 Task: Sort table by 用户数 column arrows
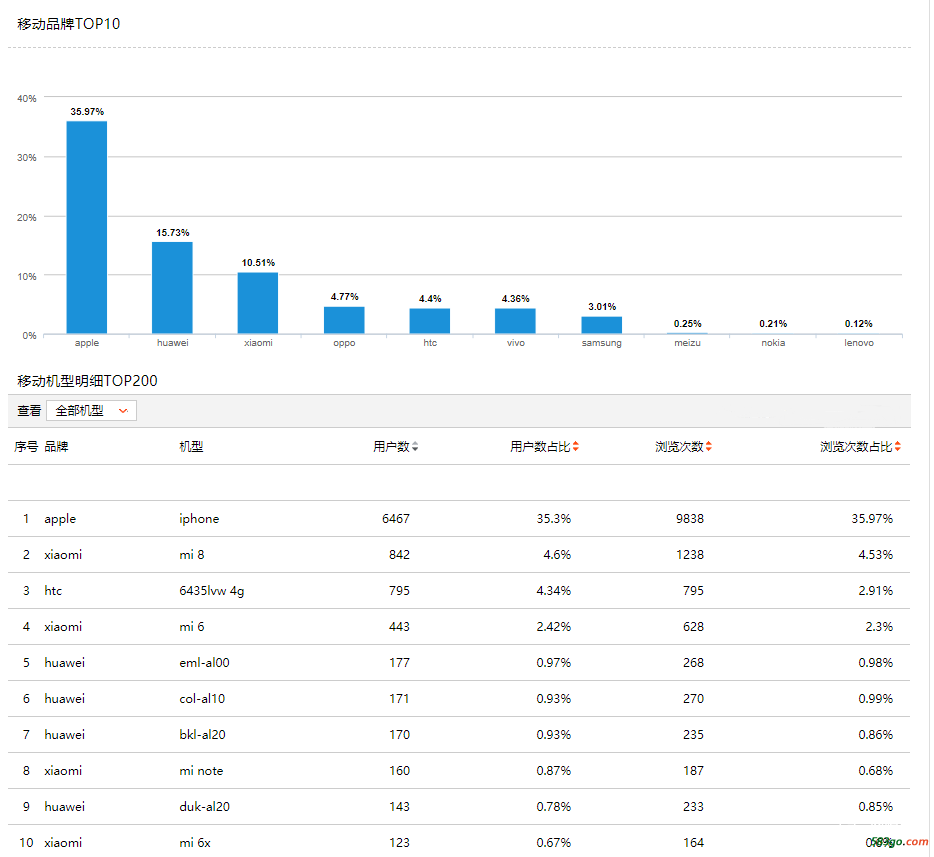[415, 446]
